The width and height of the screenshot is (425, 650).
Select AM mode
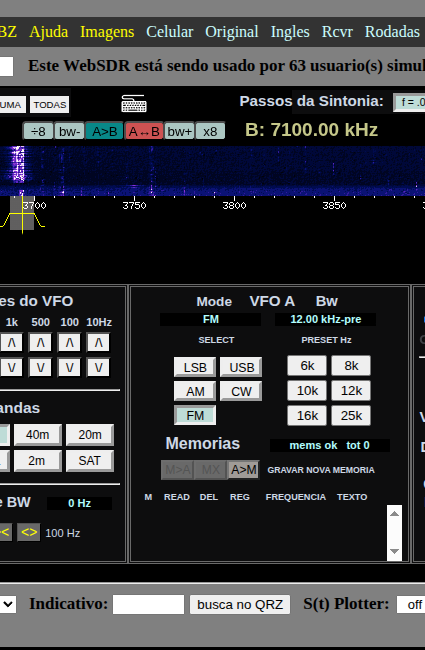coord(195,391)
